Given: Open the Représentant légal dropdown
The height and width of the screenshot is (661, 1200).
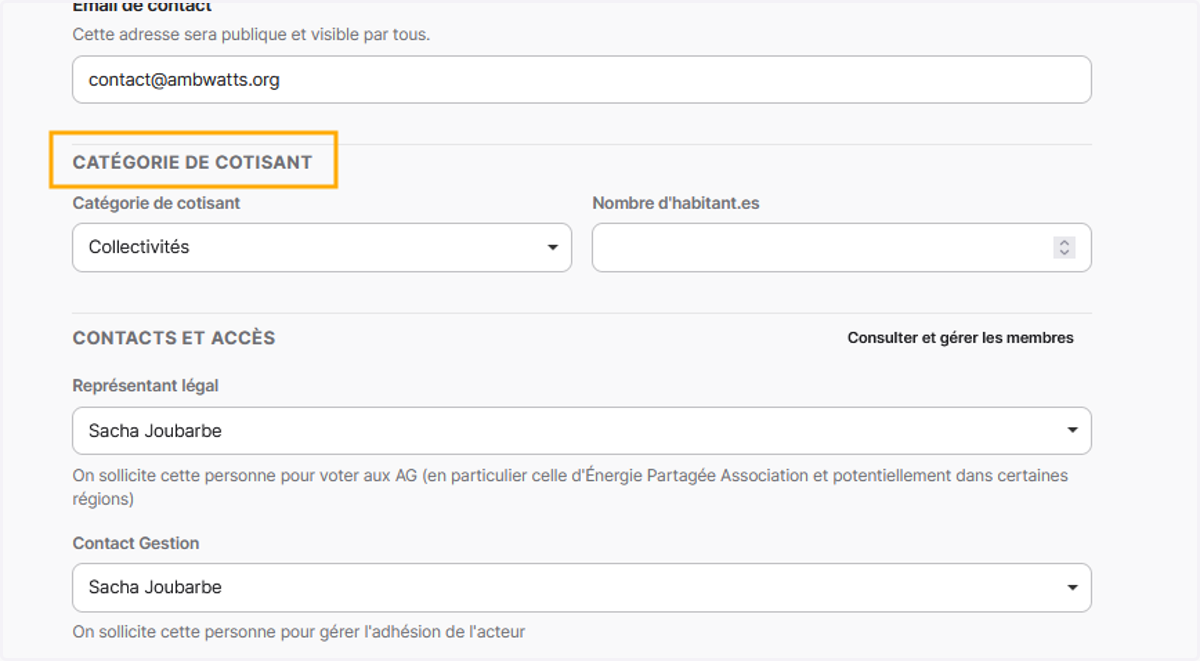Looking at the screenshot, I should coord(581,431).
